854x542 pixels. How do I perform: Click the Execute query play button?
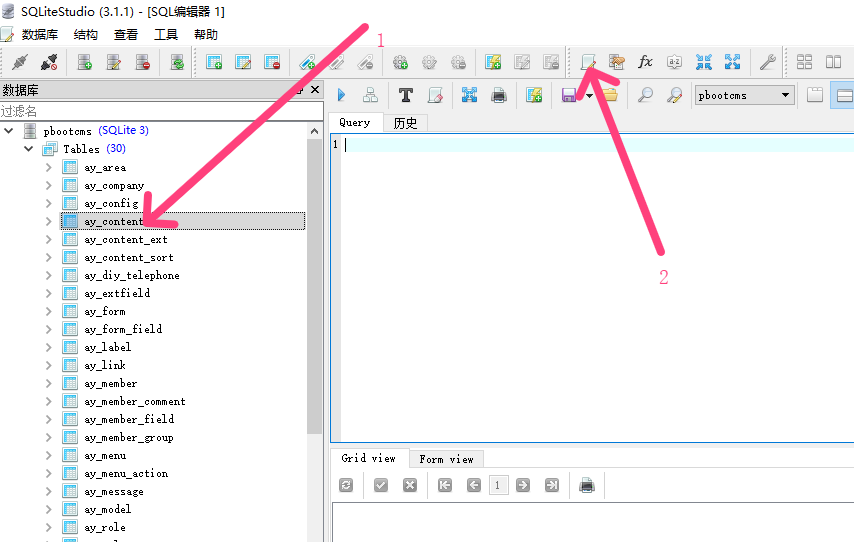(x=341, y=95)
